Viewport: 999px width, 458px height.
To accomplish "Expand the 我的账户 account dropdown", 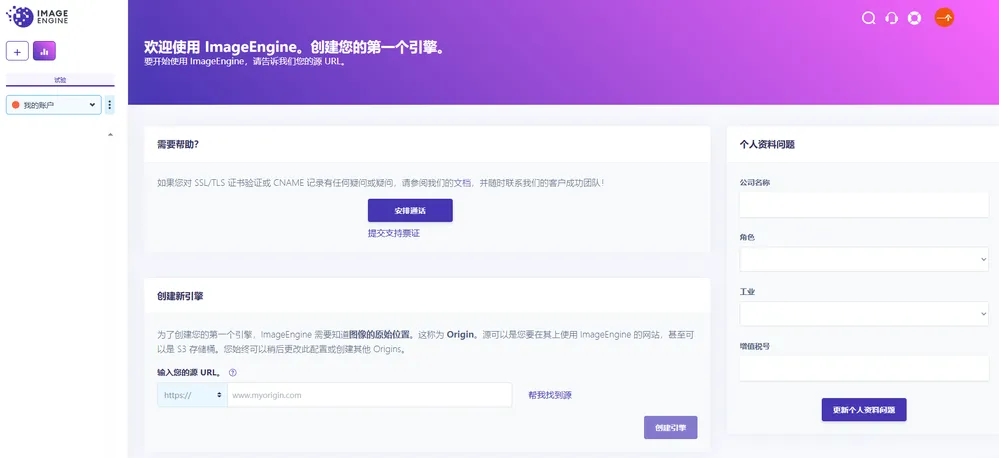I will pos(53,105).
